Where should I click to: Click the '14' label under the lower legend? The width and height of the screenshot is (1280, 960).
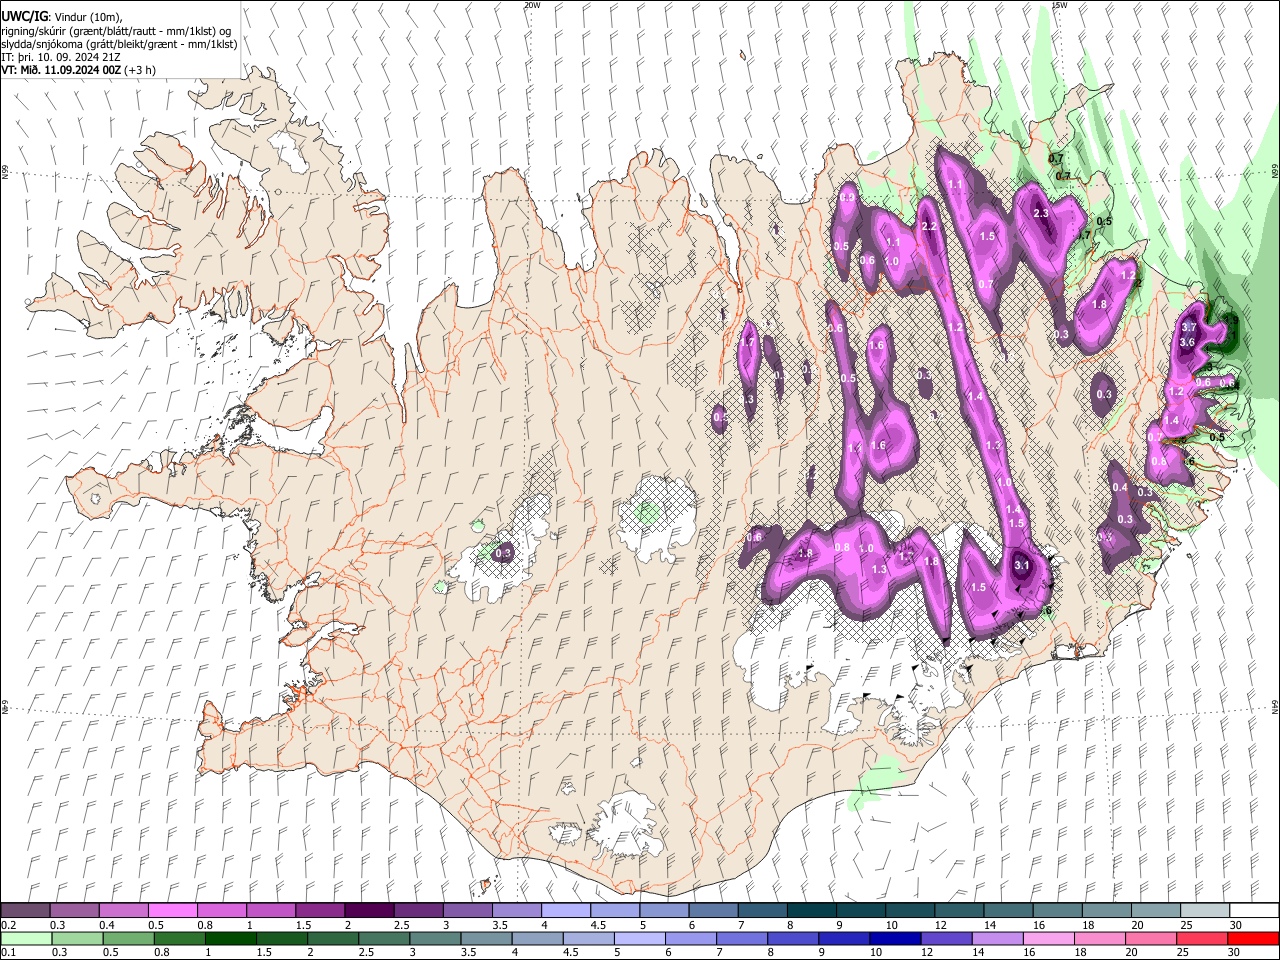979,953
